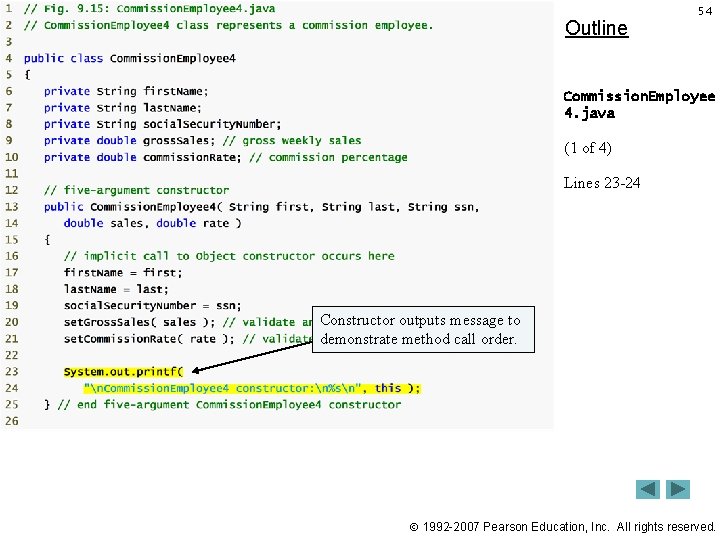The height and width of the screenshot is (540, 720).
Task: Go to the next slide arrow
Action: click(x=678, y=489)
